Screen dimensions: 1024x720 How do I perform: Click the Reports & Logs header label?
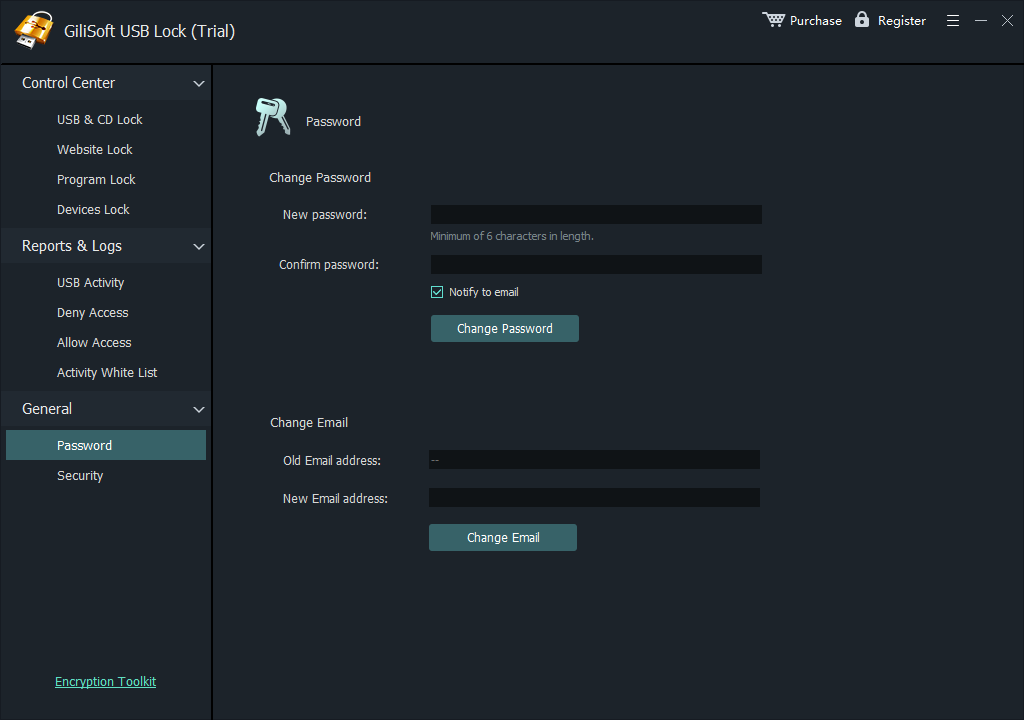coord(72,246)
